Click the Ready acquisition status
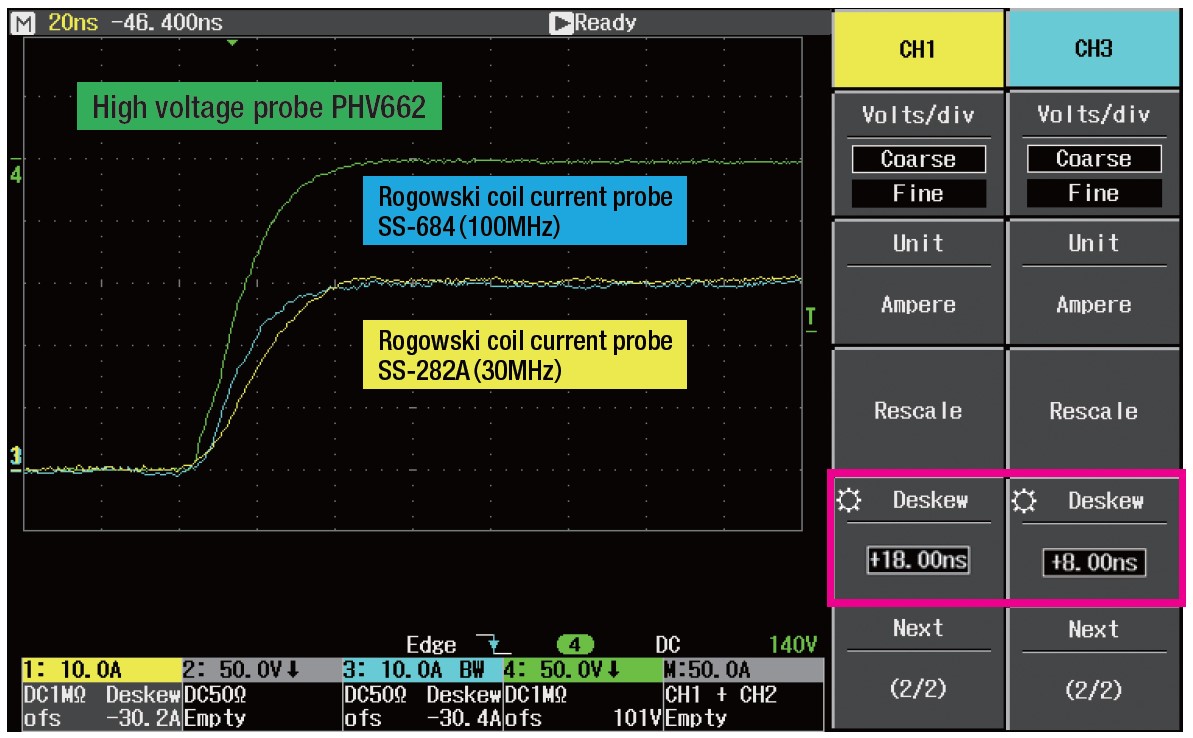The height and width of the screenshot is (738, 1193). (605, 23)
